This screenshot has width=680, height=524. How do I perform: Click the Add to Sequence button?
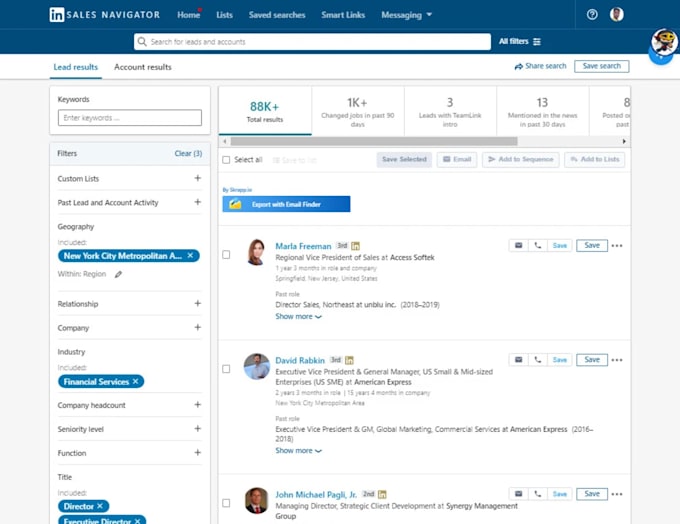coord(520,159)
